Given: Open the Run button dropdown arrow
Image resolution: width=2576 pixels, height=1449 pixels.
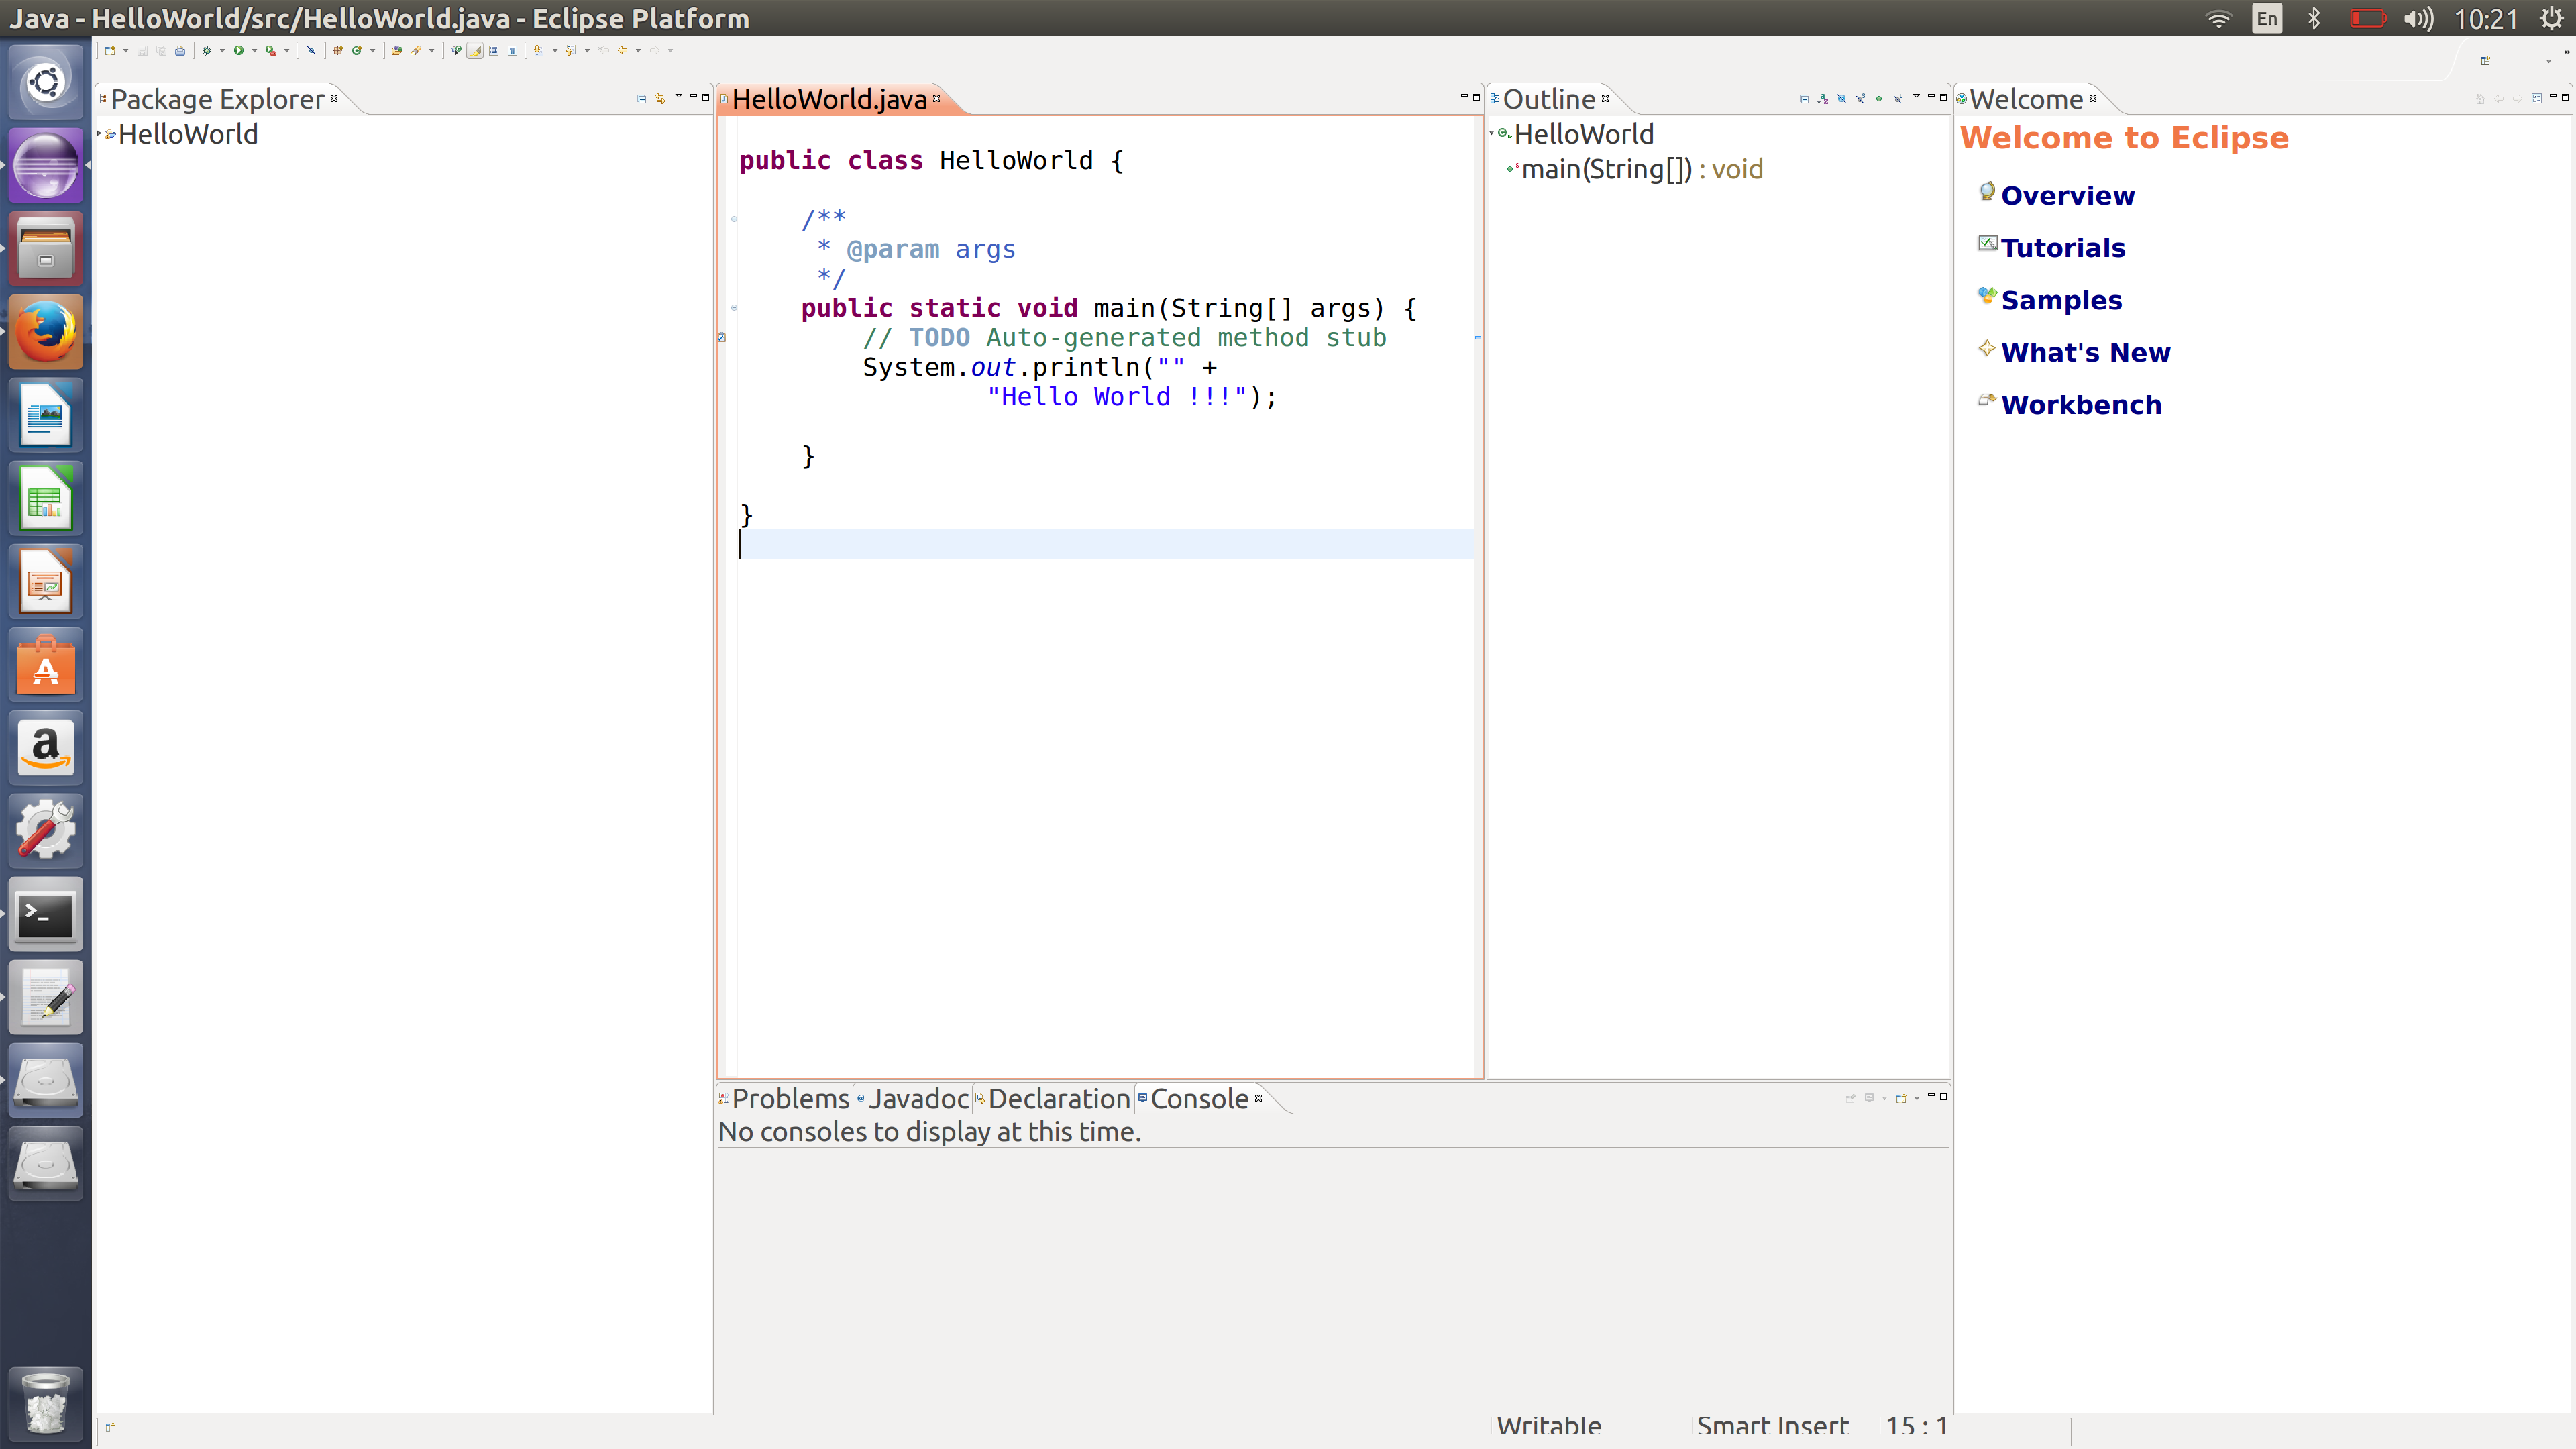Looking at the screenshot, I should pyautogui.click(x=254, y=51).
